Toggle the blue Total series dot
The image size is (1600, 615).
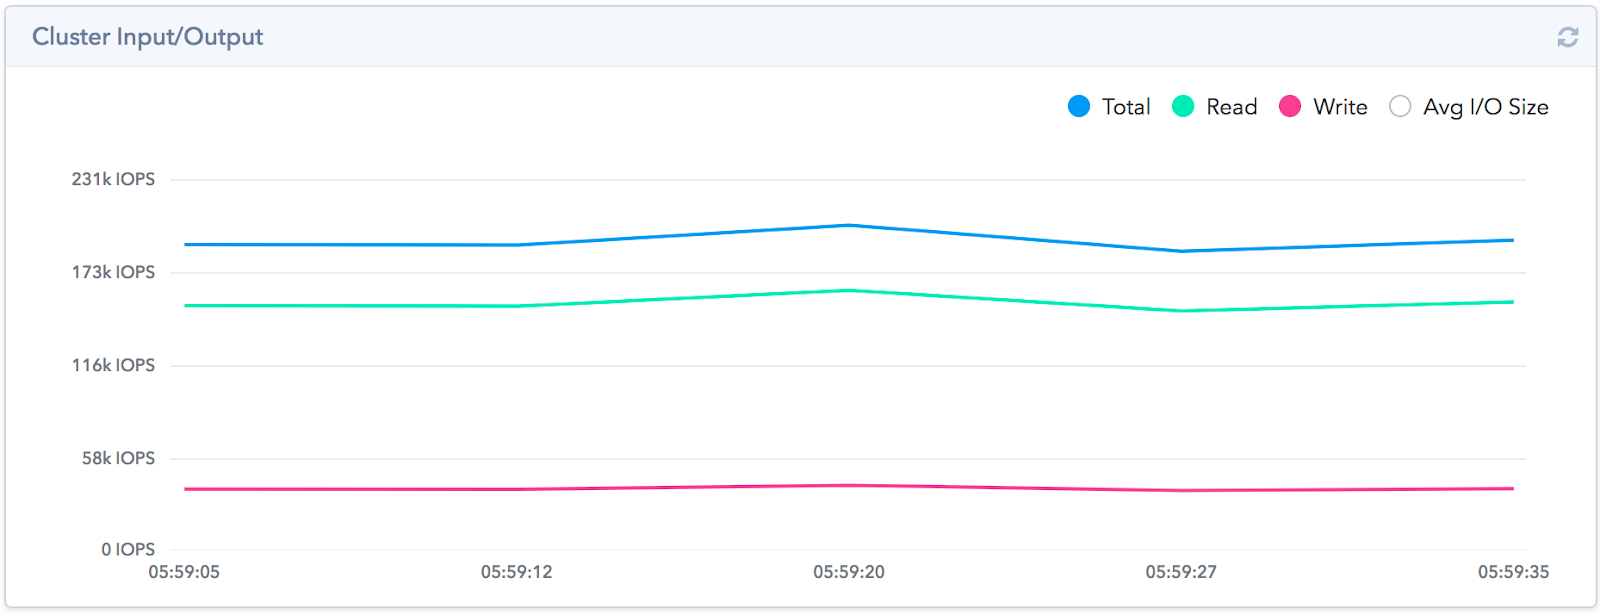pyautogui.click(x=1079, y=106)
